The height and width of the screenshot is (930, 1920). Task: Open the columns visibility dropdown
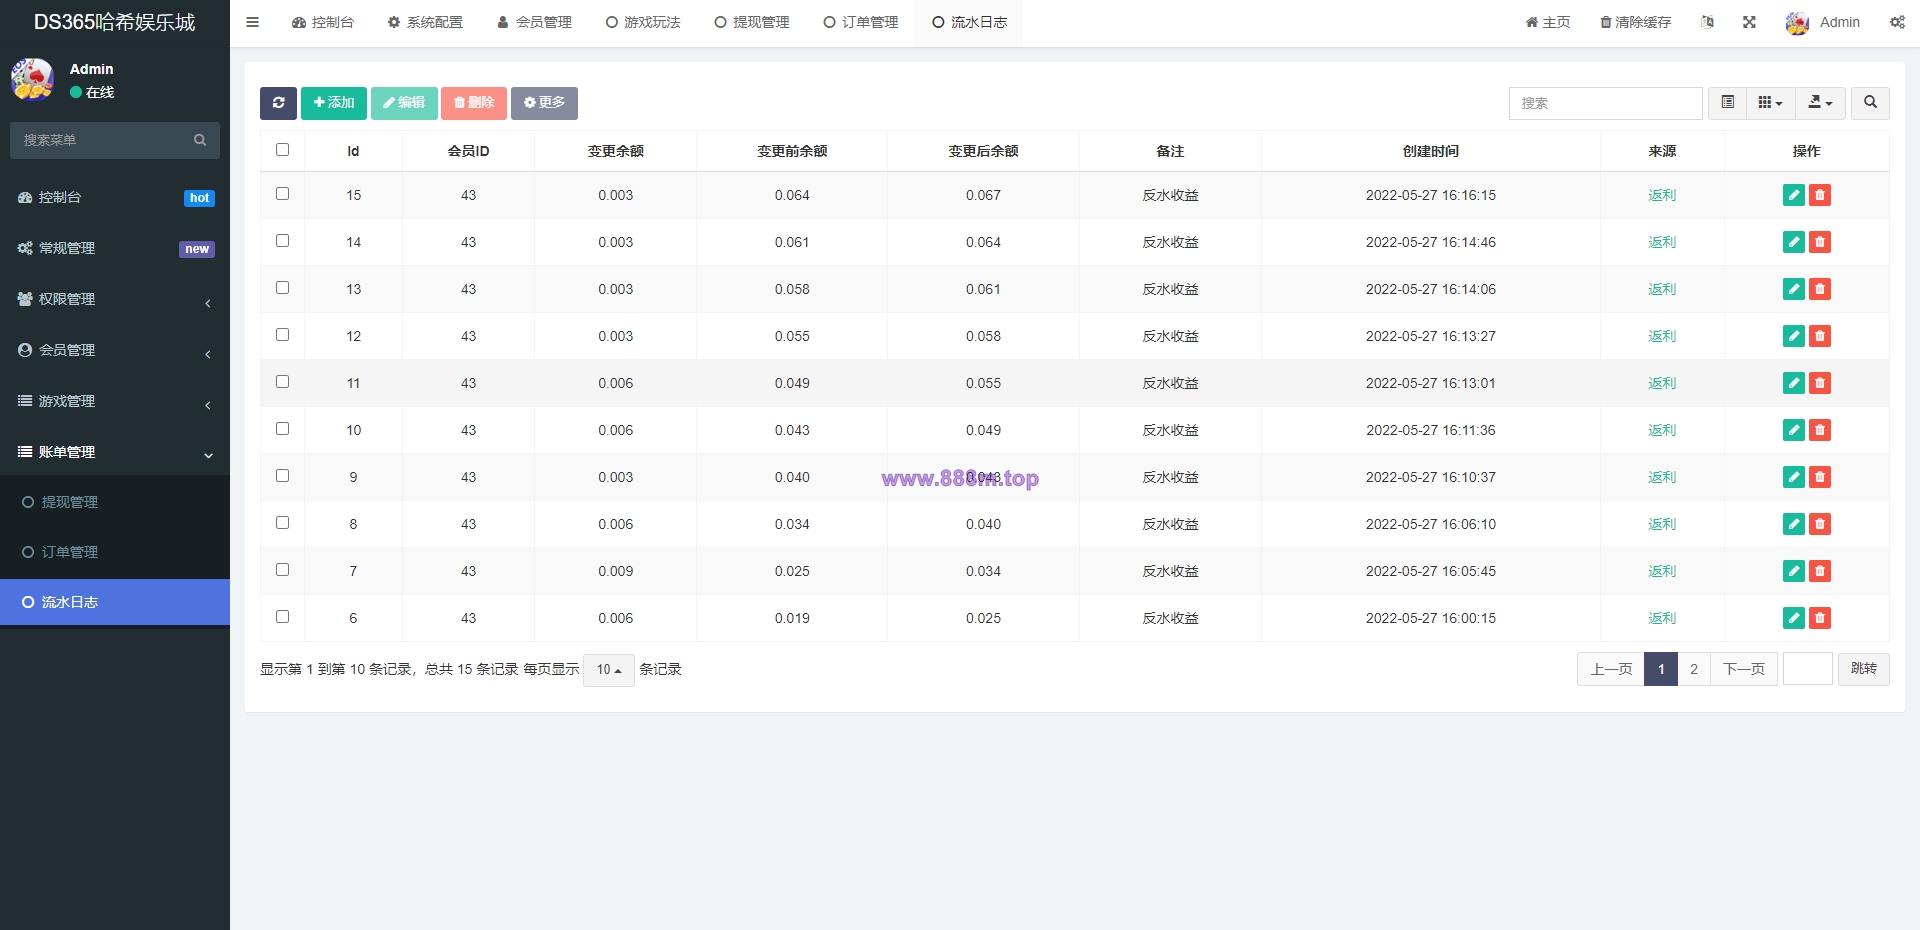pyautogui.click(x=1770, y=103)
